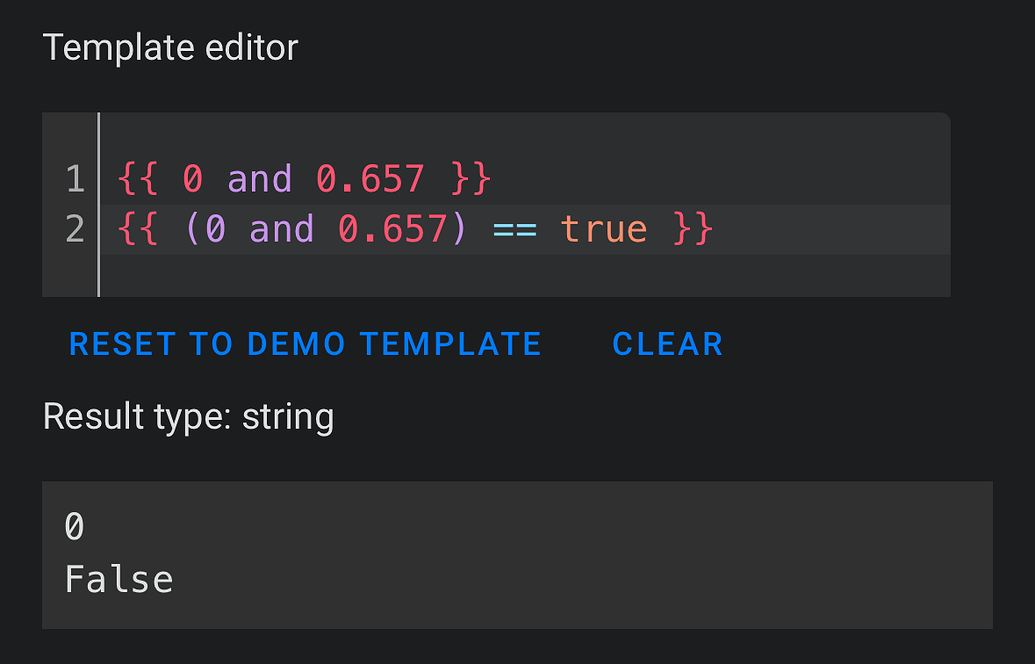Click the first 0 on line 1
Image resolution: width=1035 pixels, height=664 pixels.
click(x=193, y=180)
